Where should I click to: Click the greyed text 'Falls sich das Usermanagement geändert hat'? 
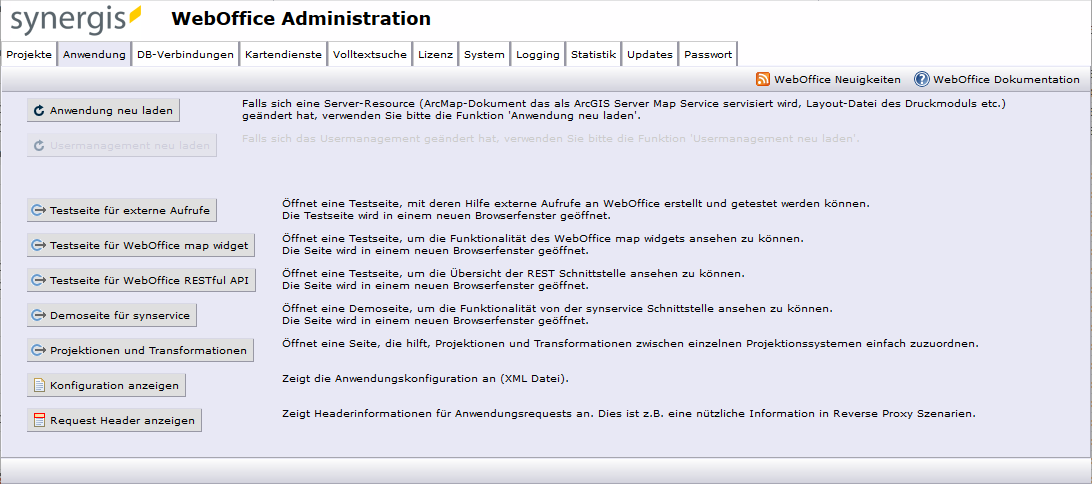pos(551,139)
